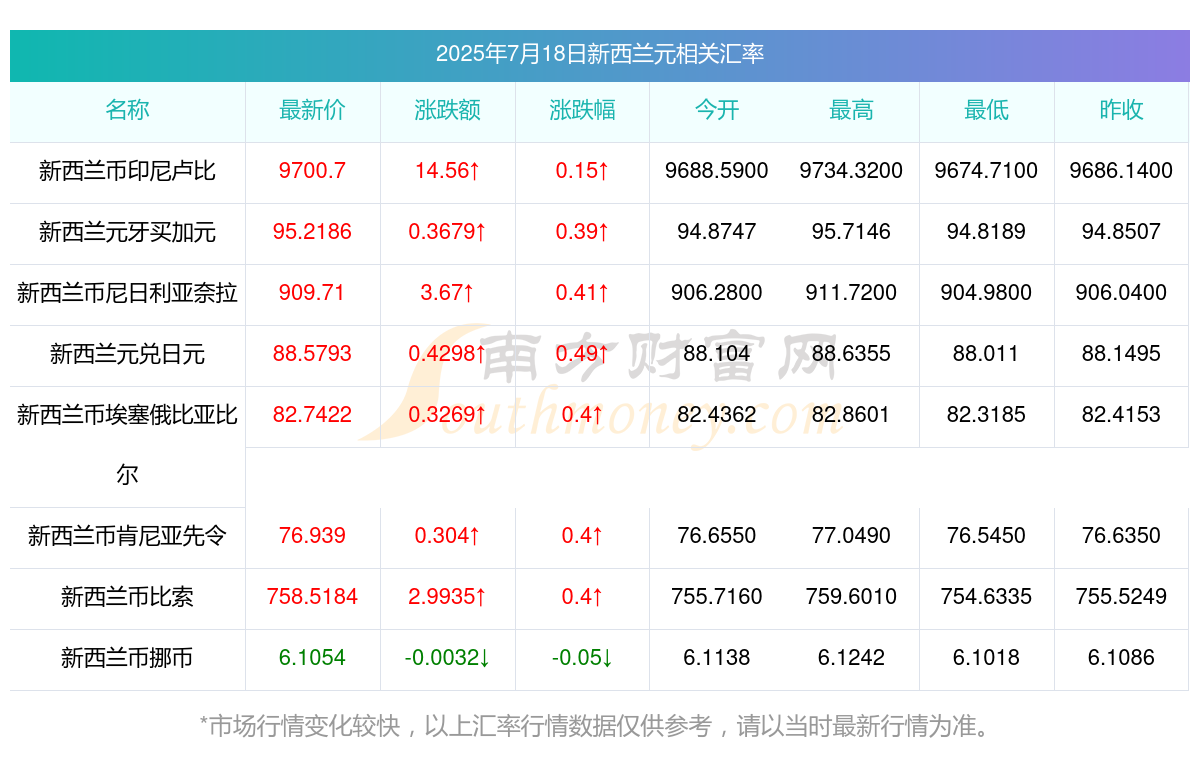
Task: Click change percent -0.05↓
Action: tap(582, 658)
